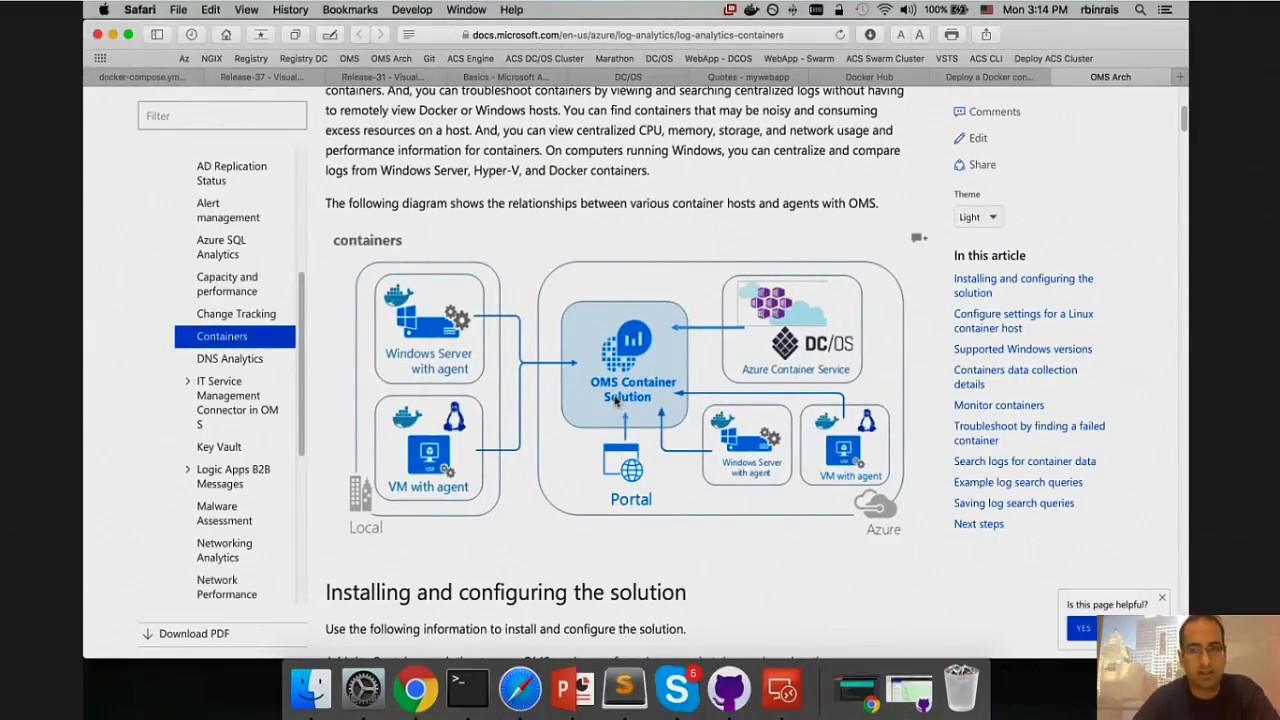This screenshot has height=720, width=1280.
Task: Open PowerPoint from the dock
Action: (x=571, y=688)
